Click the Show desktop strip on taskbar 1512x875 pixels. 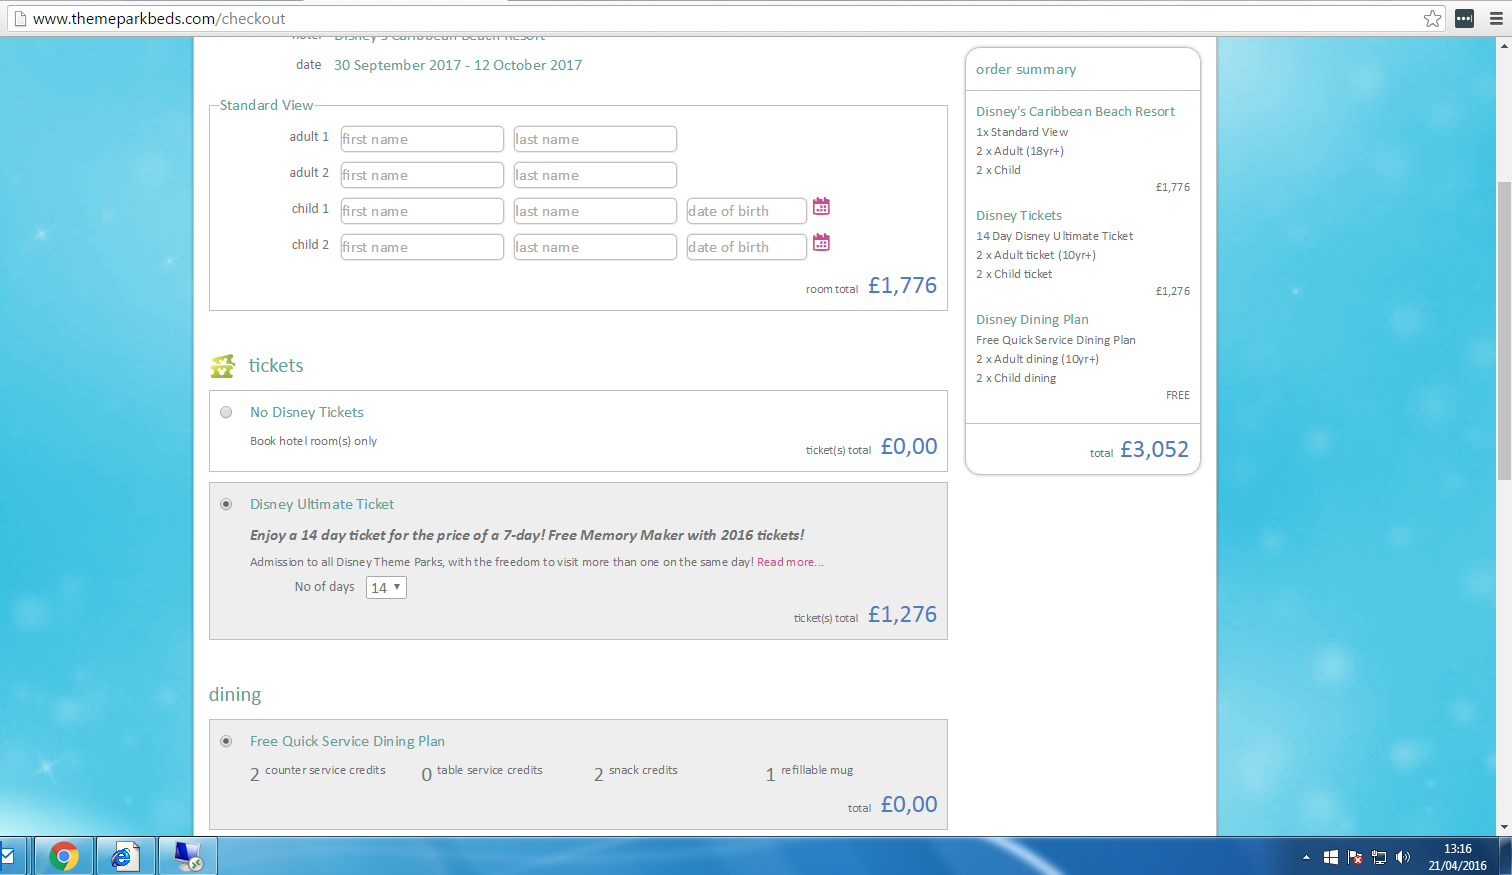click(x=1507, y=856)
